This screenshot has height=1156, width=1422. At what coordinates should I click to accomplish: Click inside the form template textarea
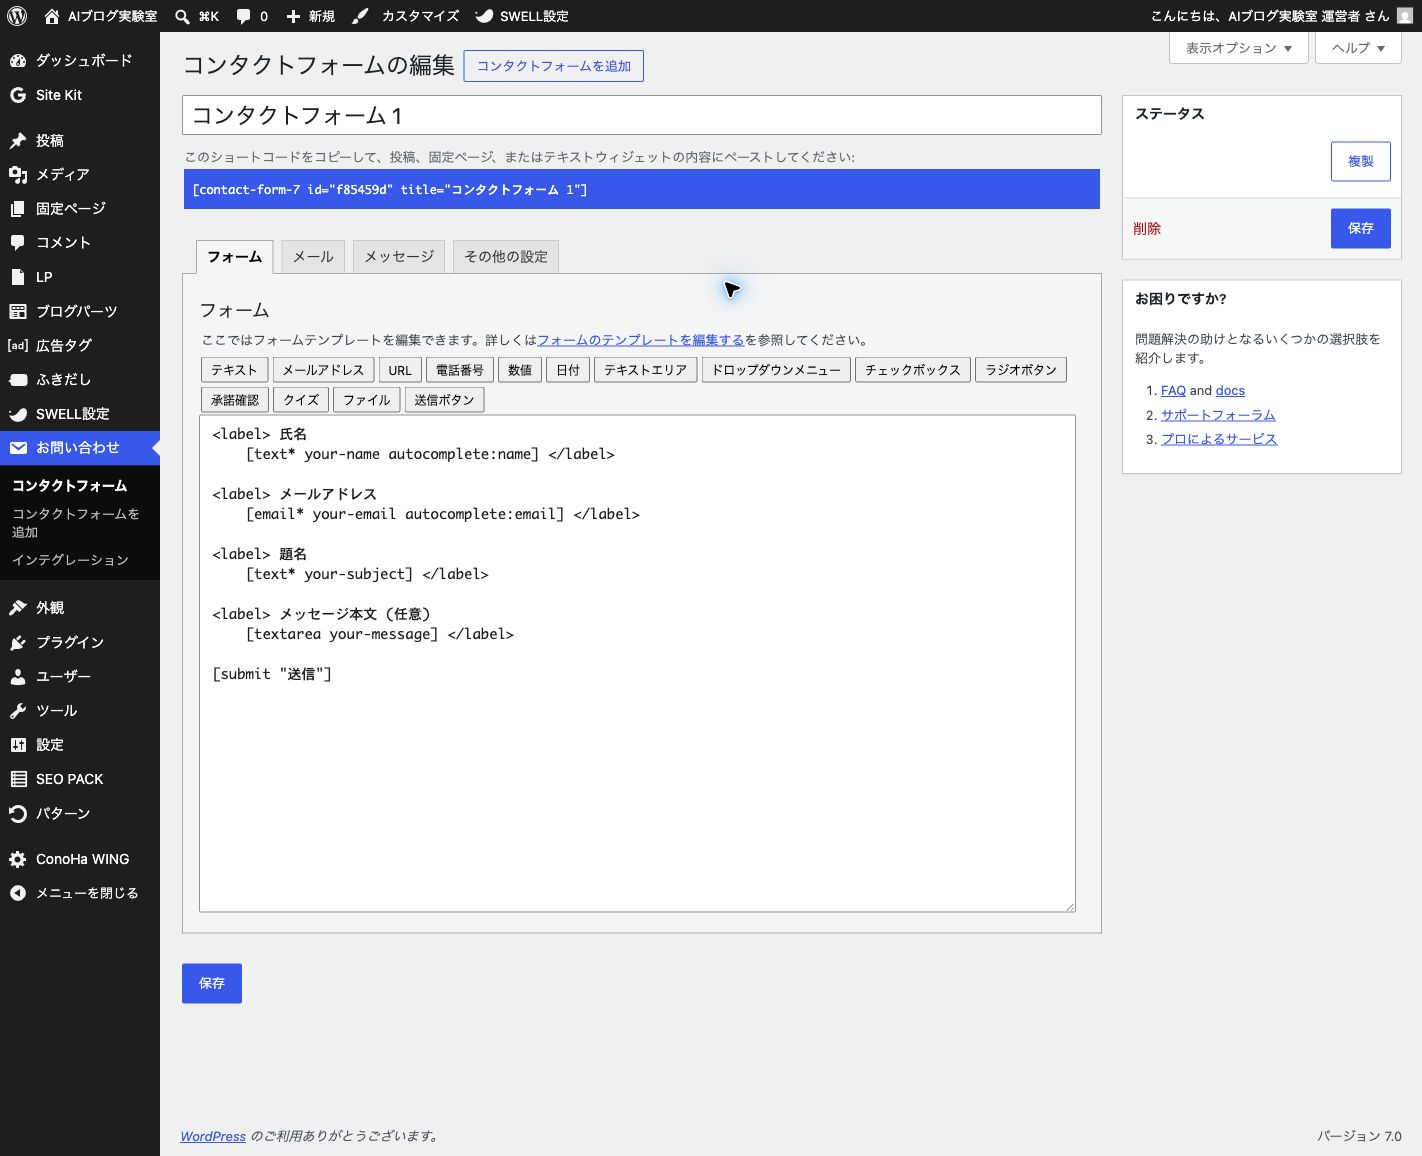pyautogui.click(x=637, y=663)
